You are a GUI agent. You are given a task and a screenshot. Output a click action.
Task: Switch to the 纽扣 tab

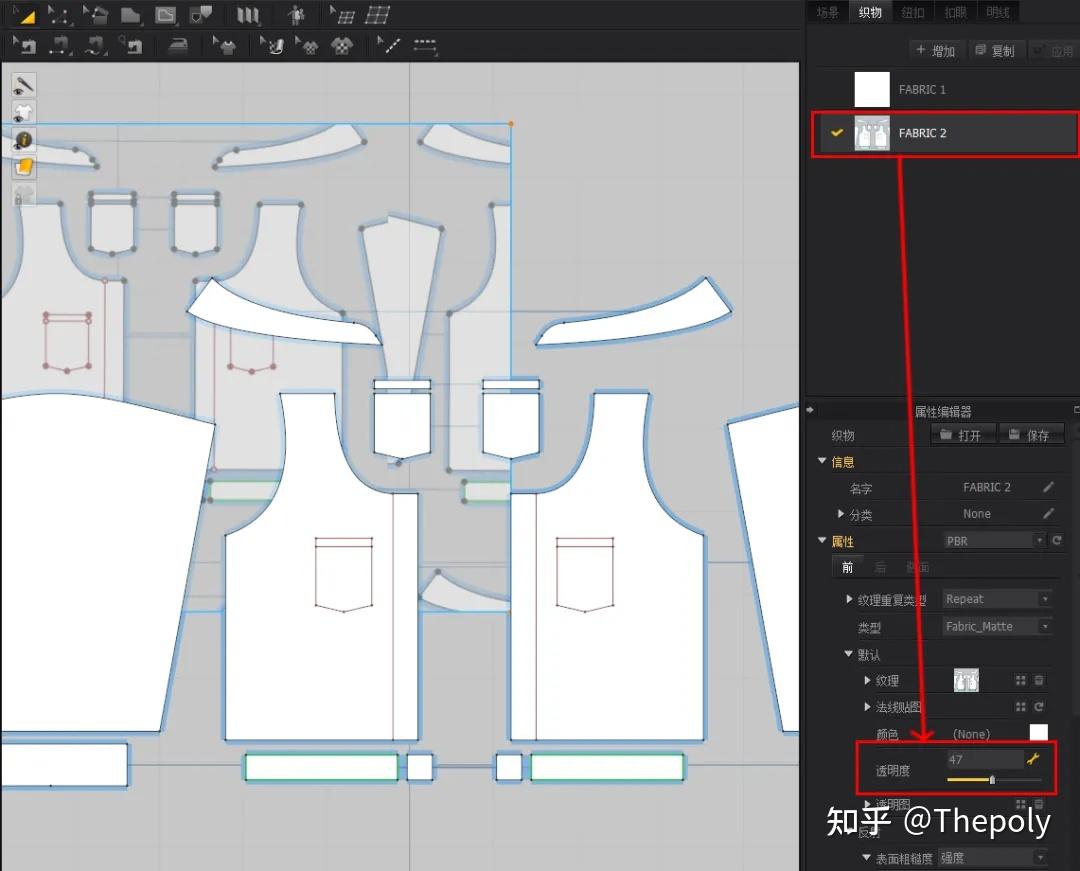click(x=912, y=12)
